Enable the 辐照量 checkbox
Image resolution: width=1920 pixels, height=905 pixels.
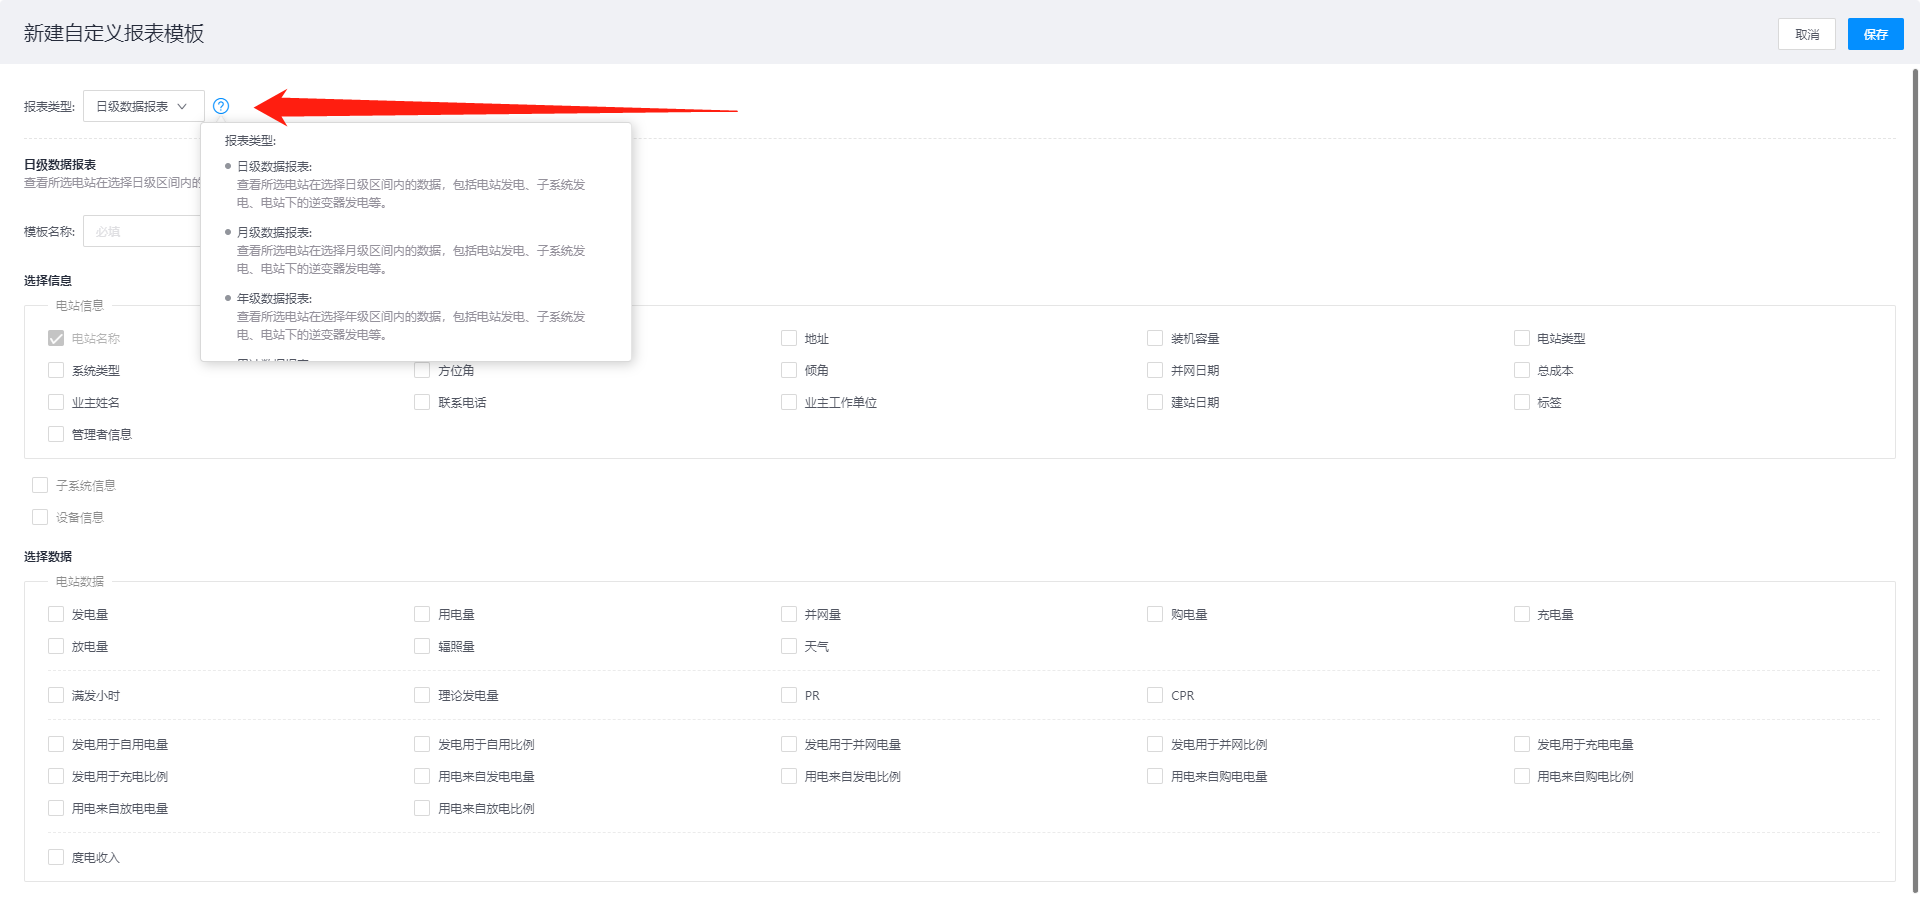coord(422,647)
